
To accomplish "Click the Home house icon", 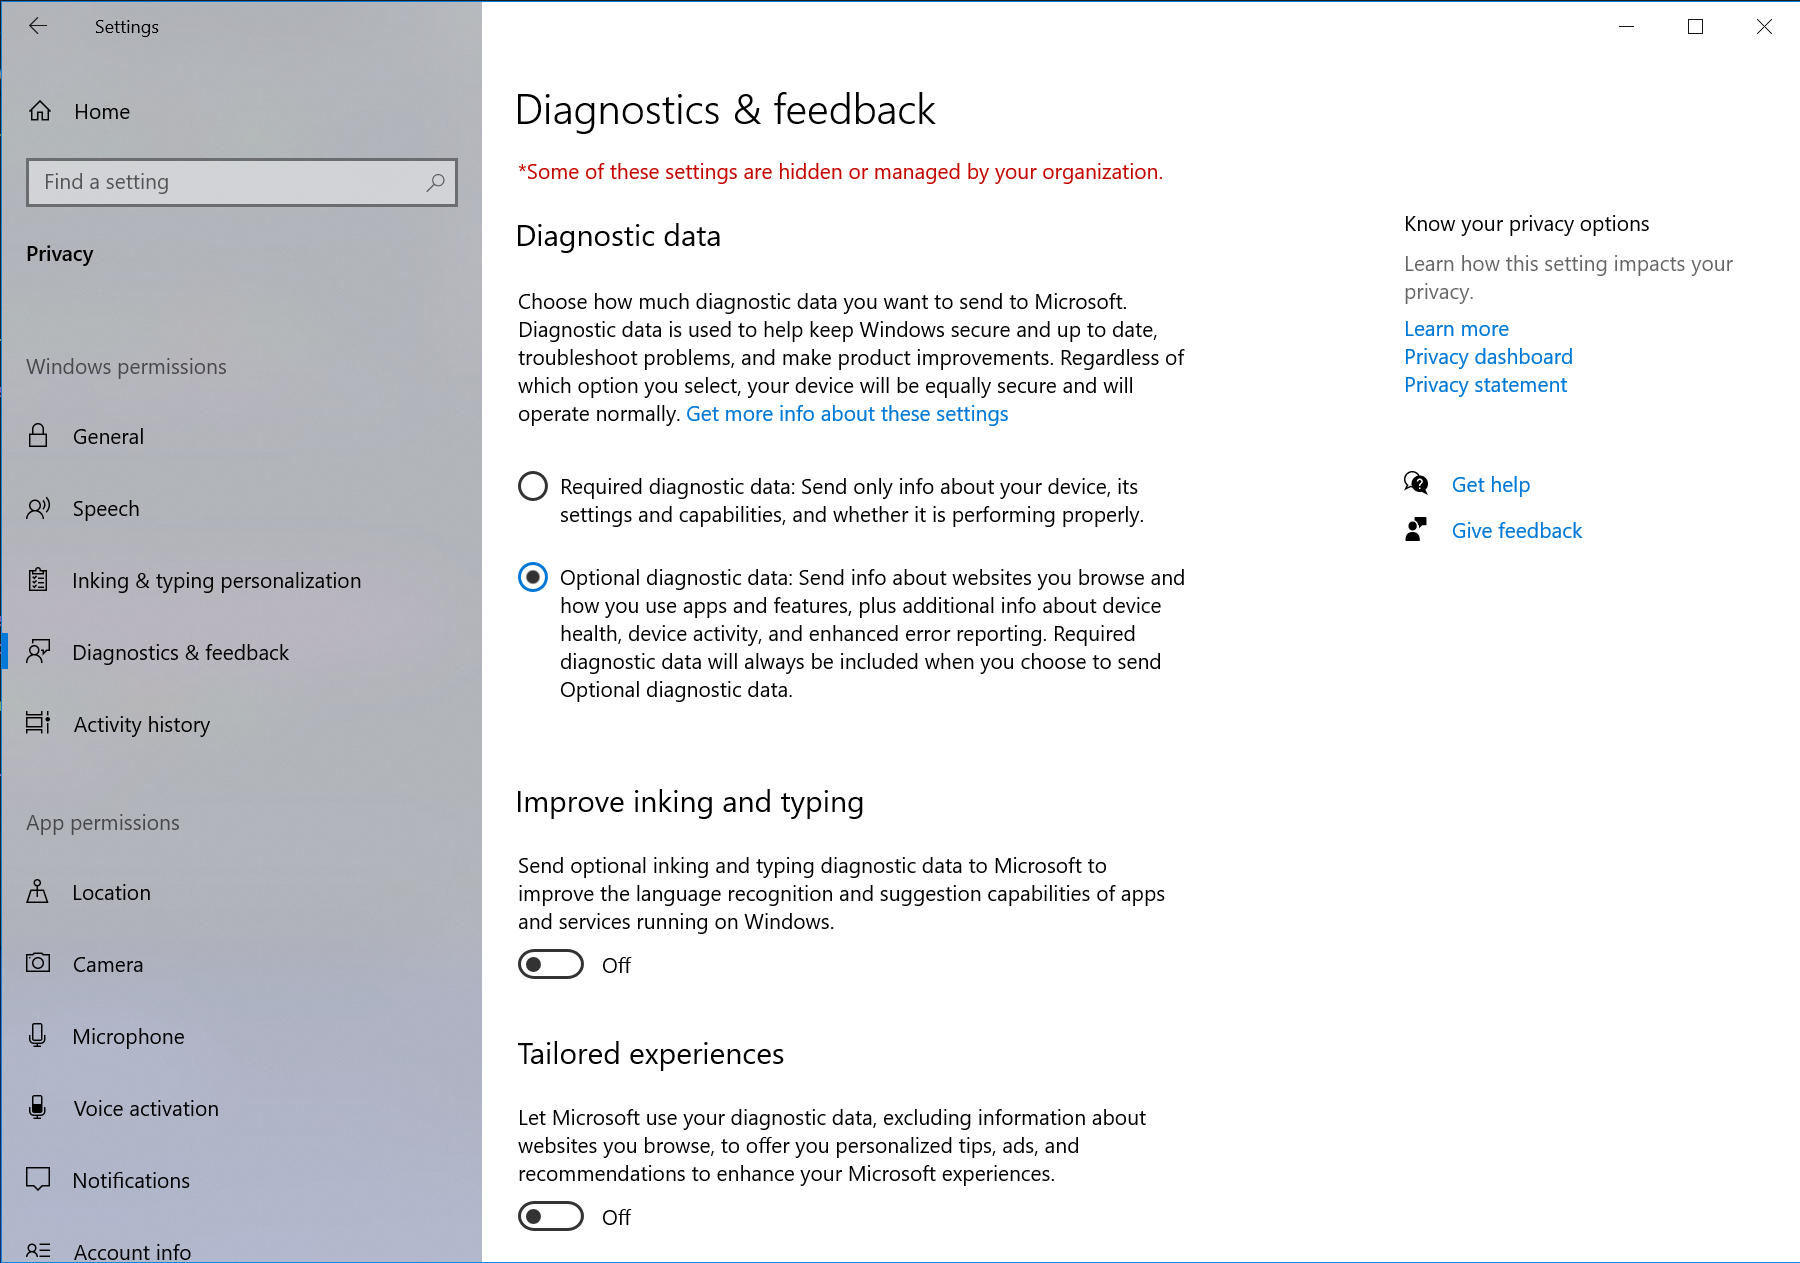I will (40, 111).
